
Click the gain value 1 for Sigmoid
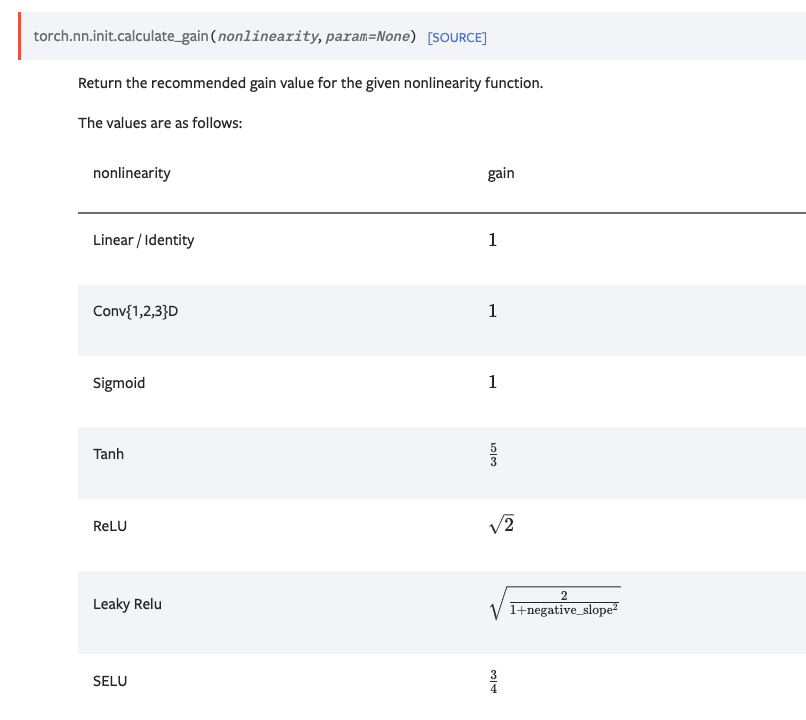(x=492, y=382)
